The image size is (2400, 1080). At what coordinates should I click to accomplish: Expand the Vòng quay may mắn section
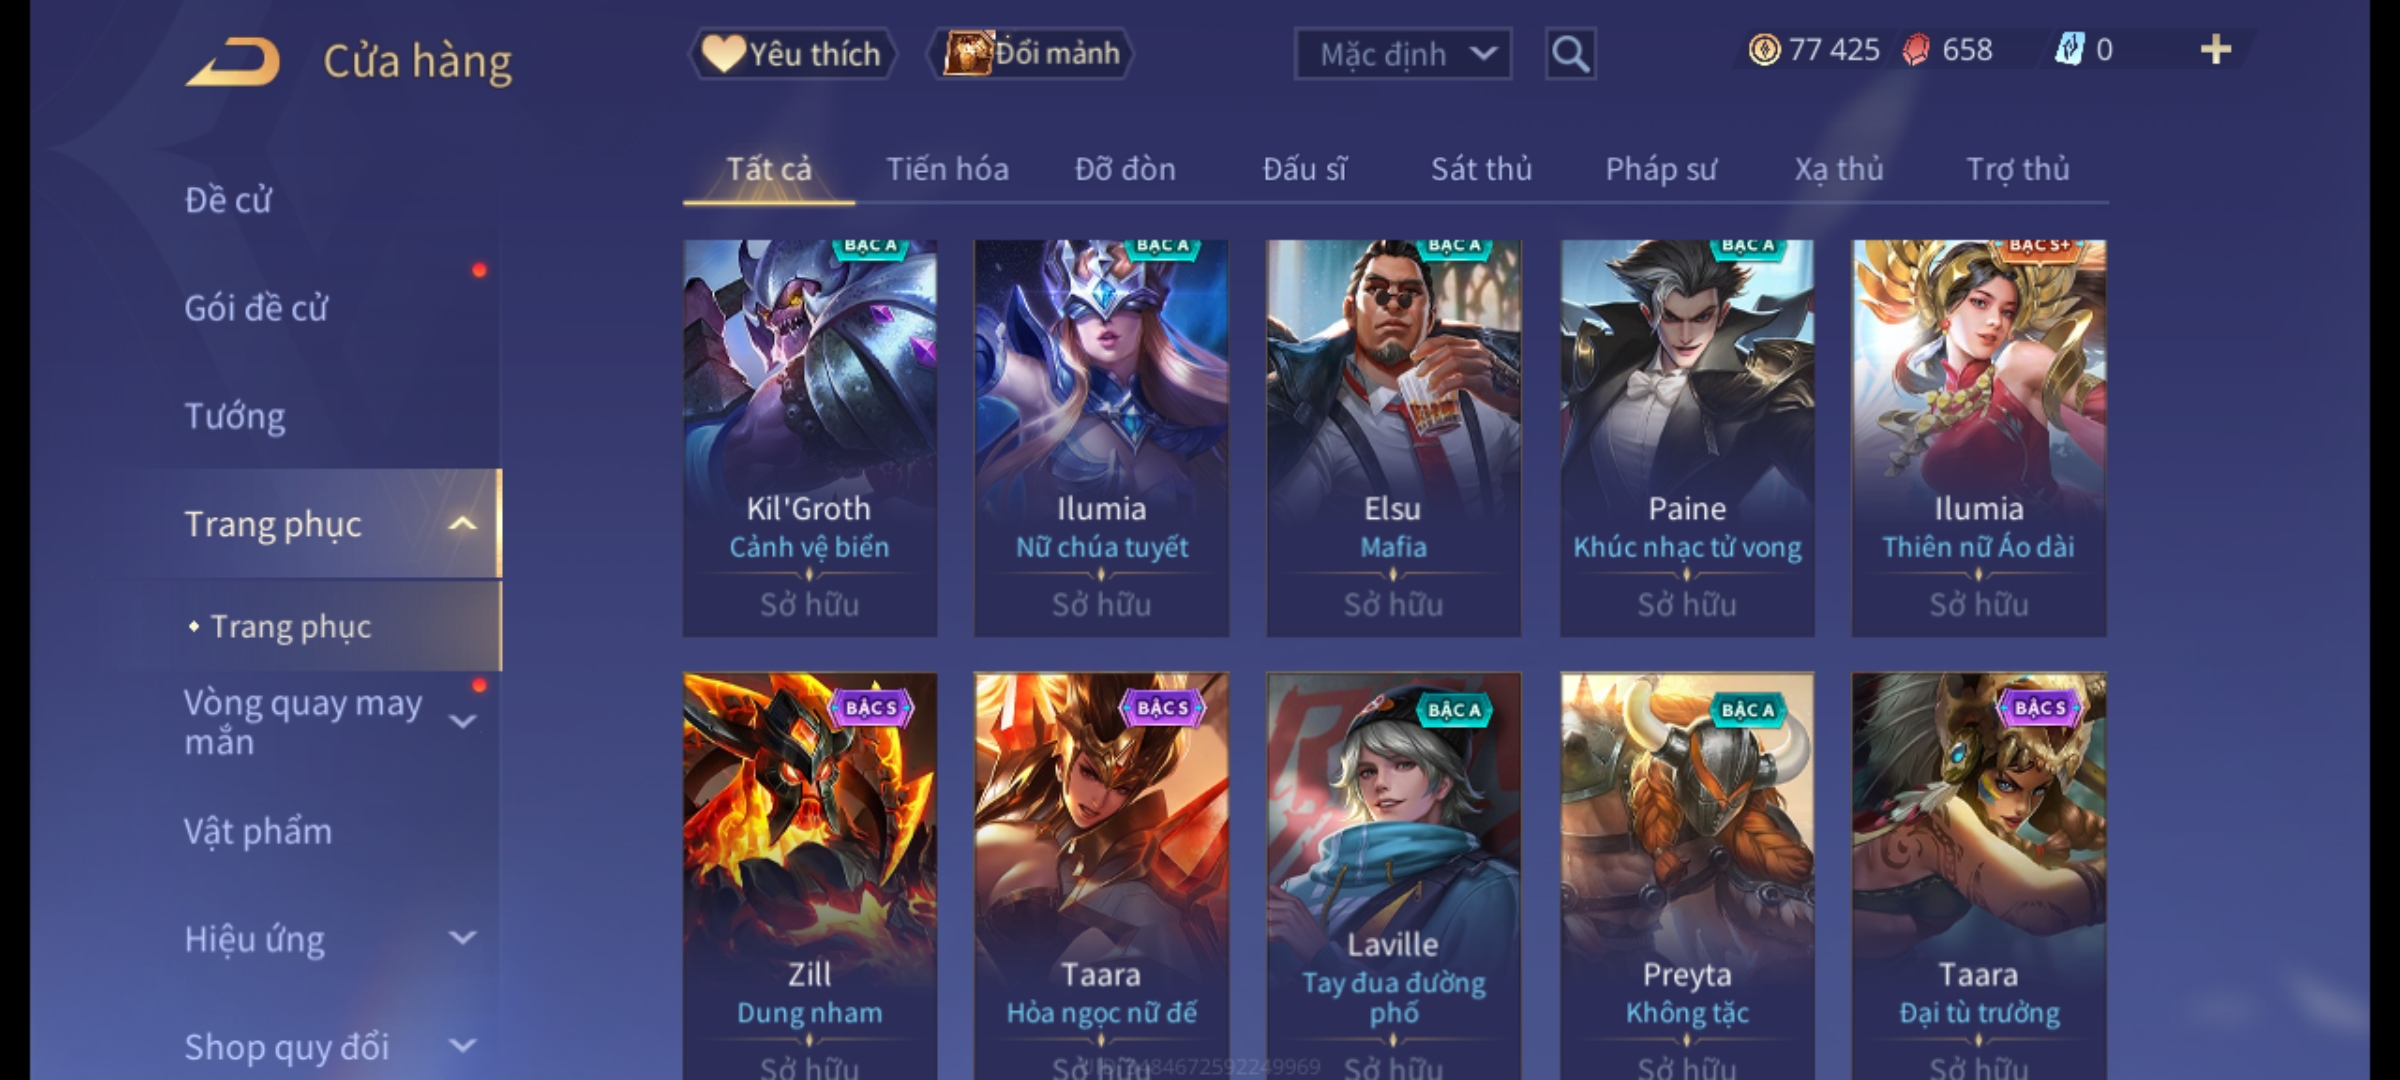462,722
